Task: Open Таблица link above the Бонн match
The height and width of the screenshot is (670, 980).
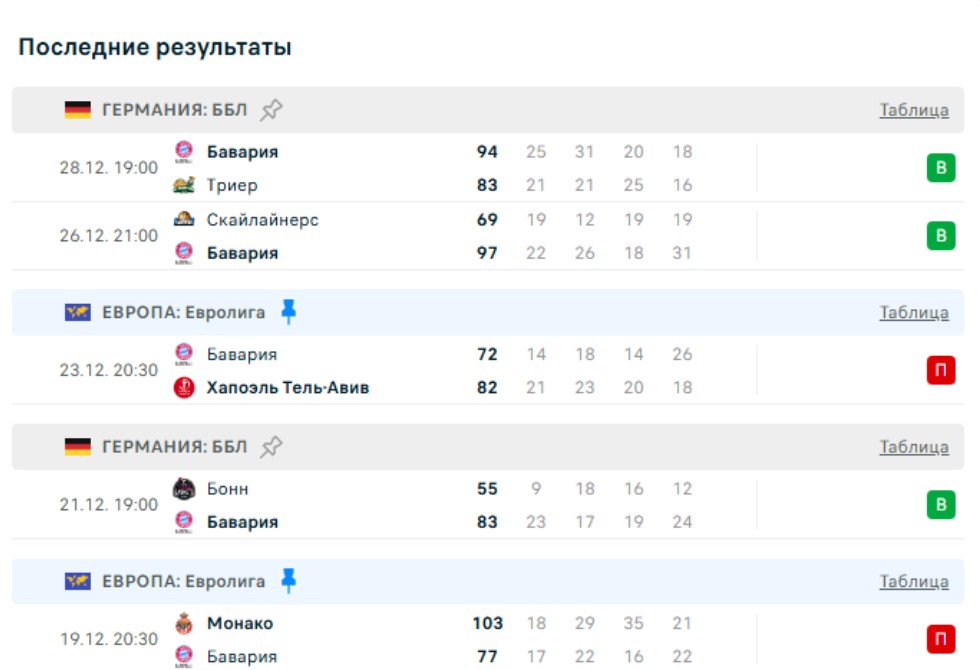Action: pyautogui.click(x=914, y=447)
